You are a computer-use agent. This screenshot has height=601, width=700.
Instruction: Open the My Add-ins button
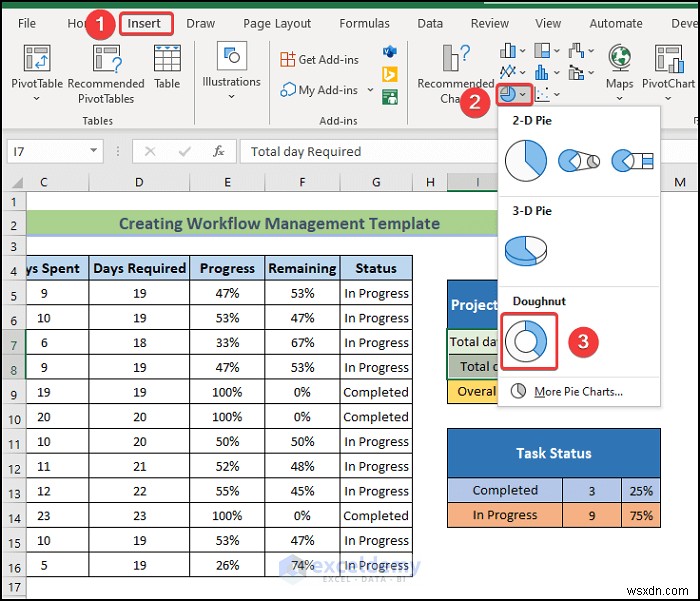click(x=320, y=90)
